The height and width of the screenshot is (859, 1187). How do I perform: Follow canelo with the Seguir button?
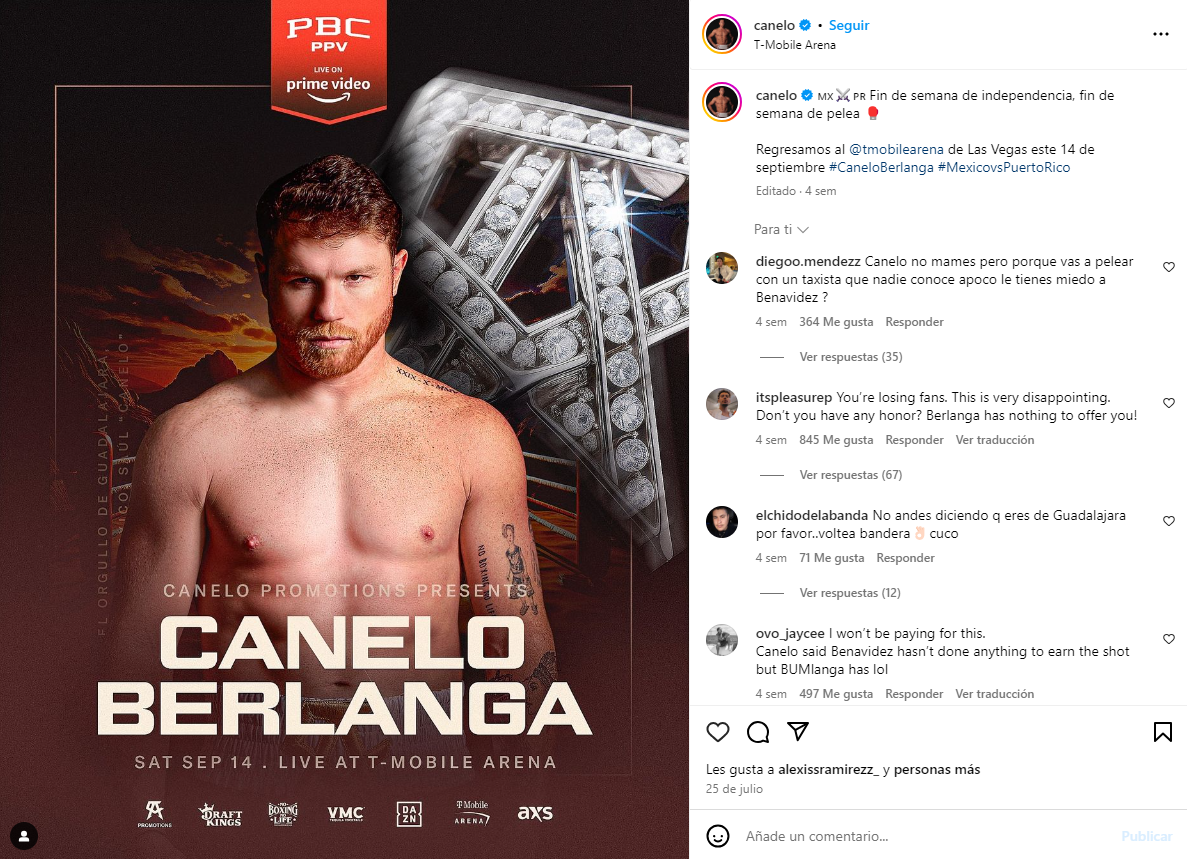click(849, 25)
